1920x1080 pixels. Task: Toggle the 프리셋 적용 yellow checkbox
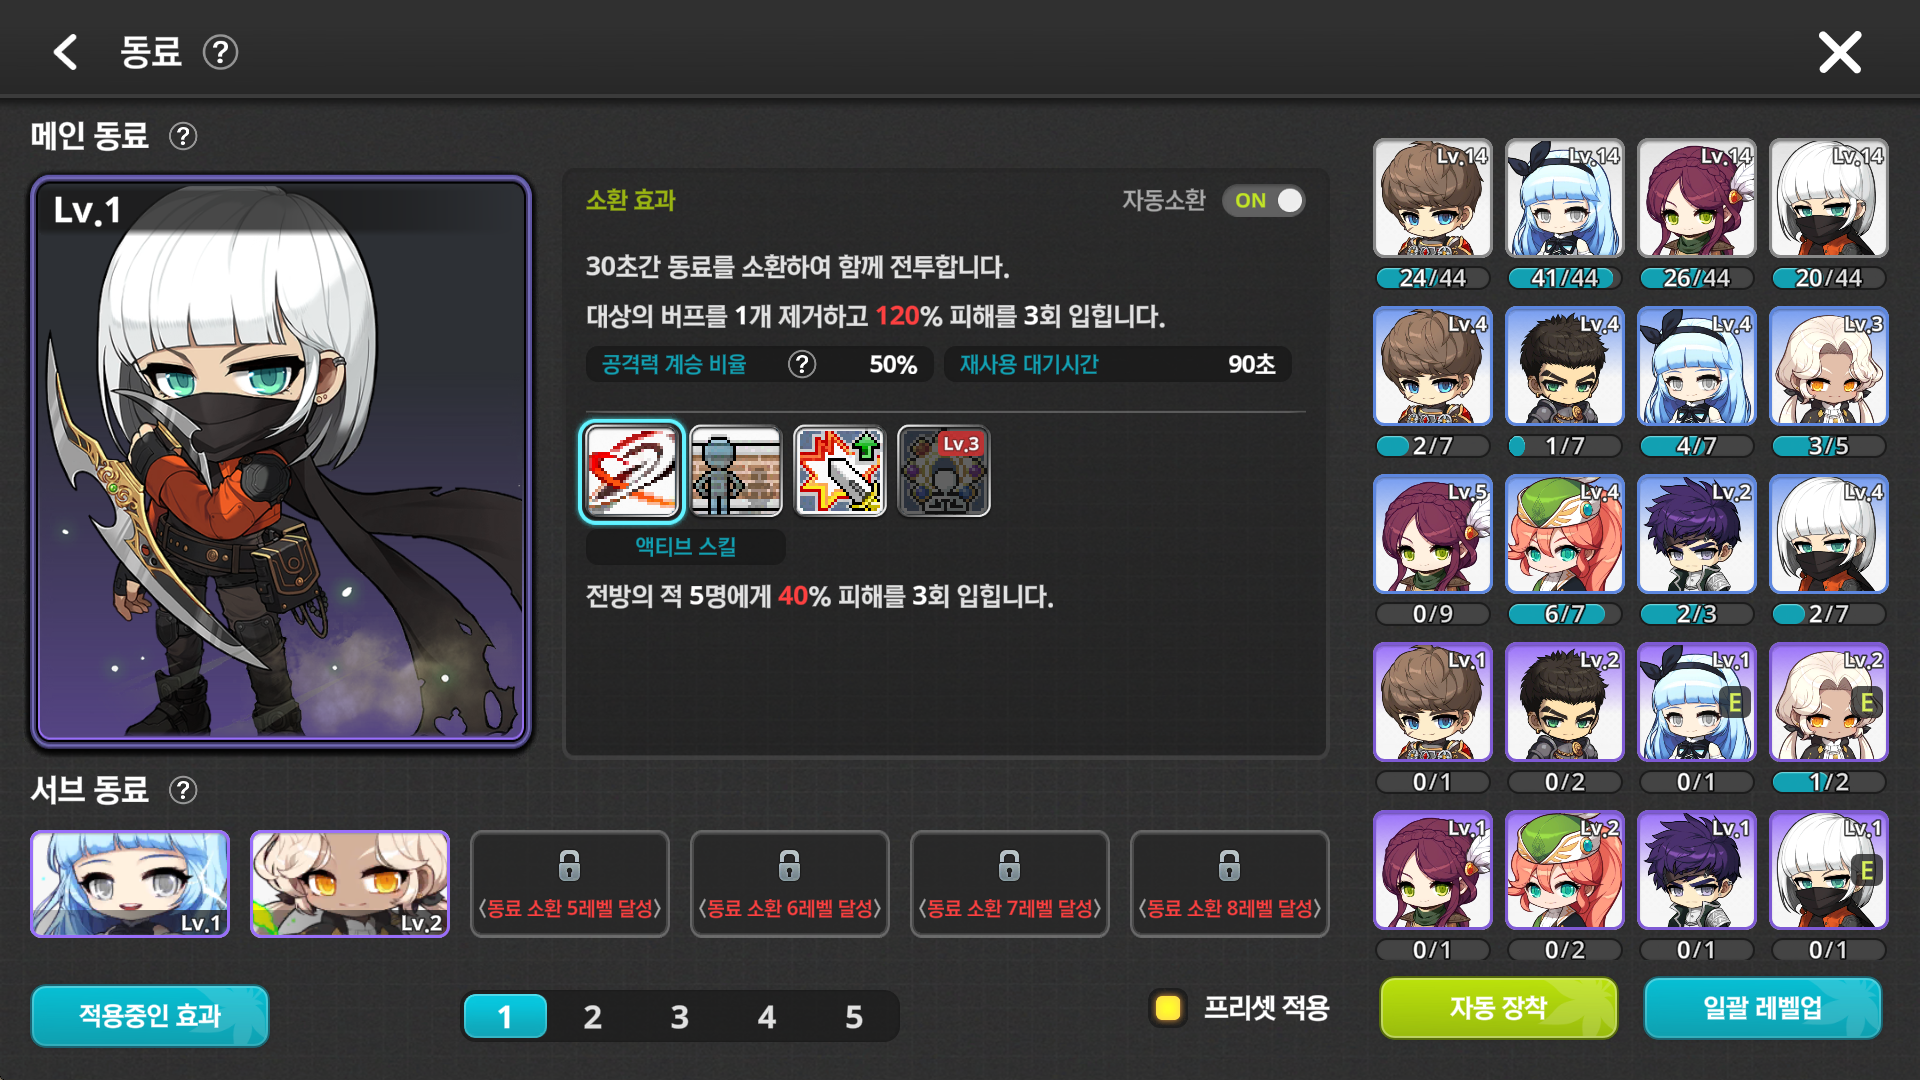[x=1167, y=1007]
